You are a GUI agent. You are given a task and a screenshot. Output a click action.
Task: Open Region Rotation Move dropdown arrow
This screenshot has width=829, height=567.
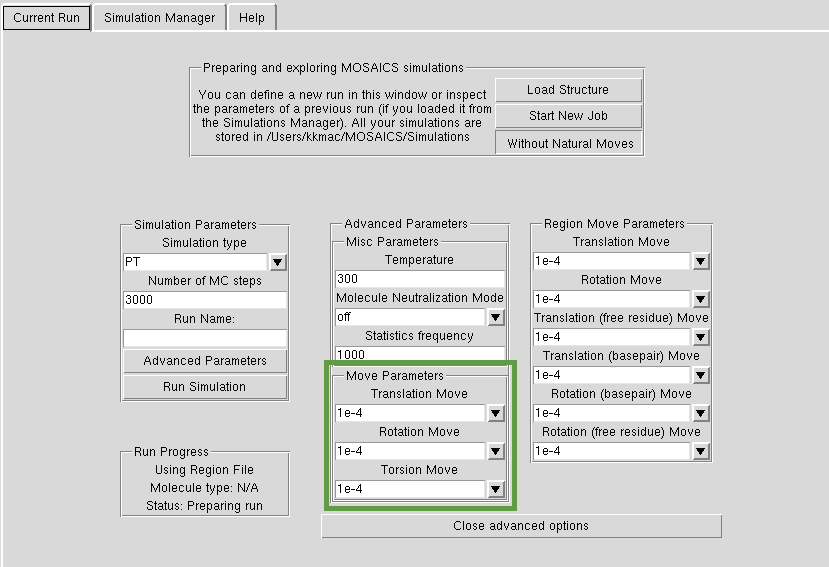701,299
